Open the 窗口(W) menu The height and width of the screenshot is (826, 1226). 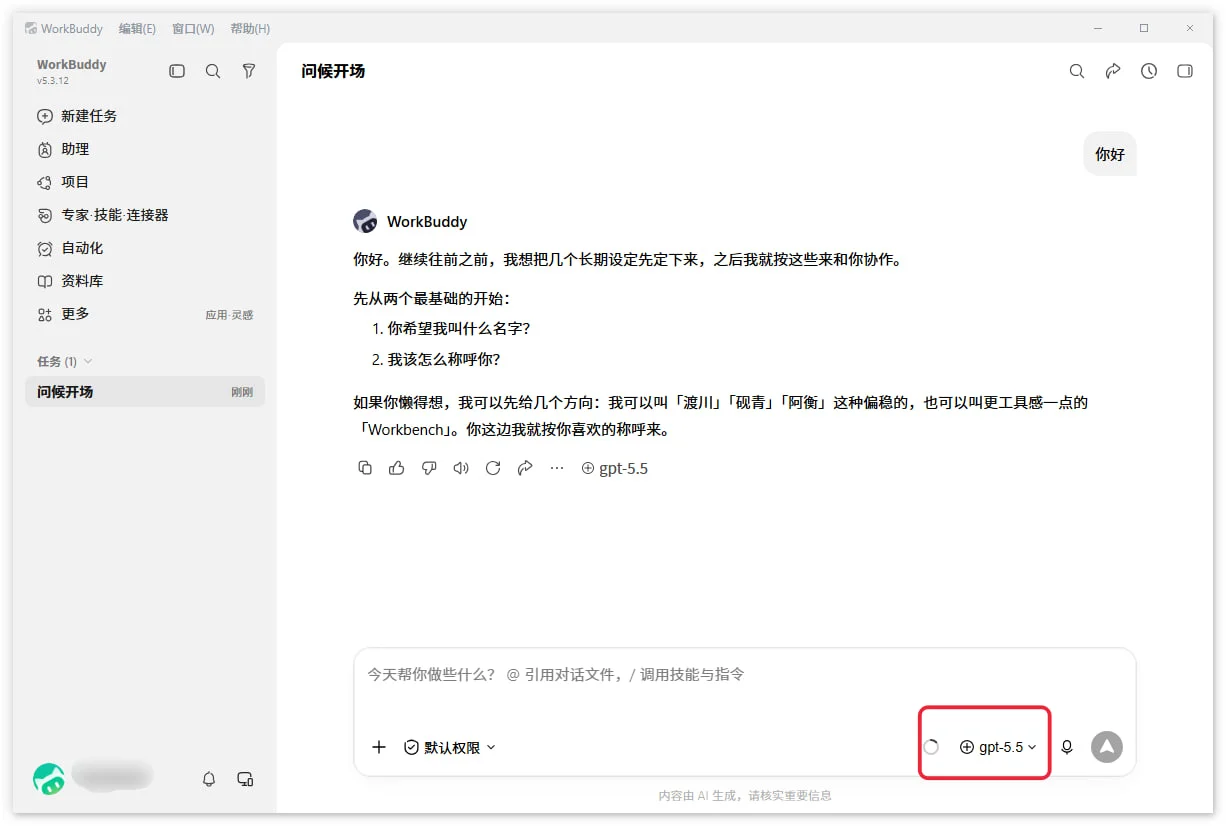pyautogui.click(x=193, y=28)
